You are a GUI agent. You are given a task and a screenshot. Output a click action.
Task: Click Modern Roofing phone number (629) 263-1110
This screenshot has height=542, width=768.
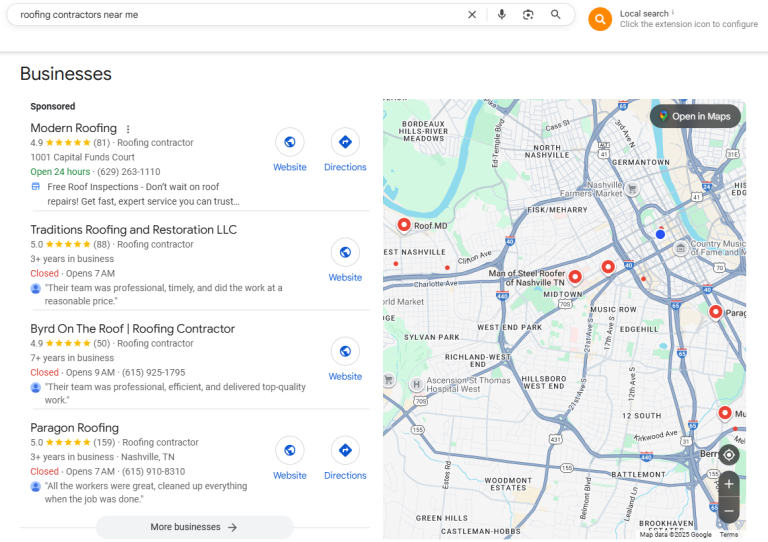point(128,172)
